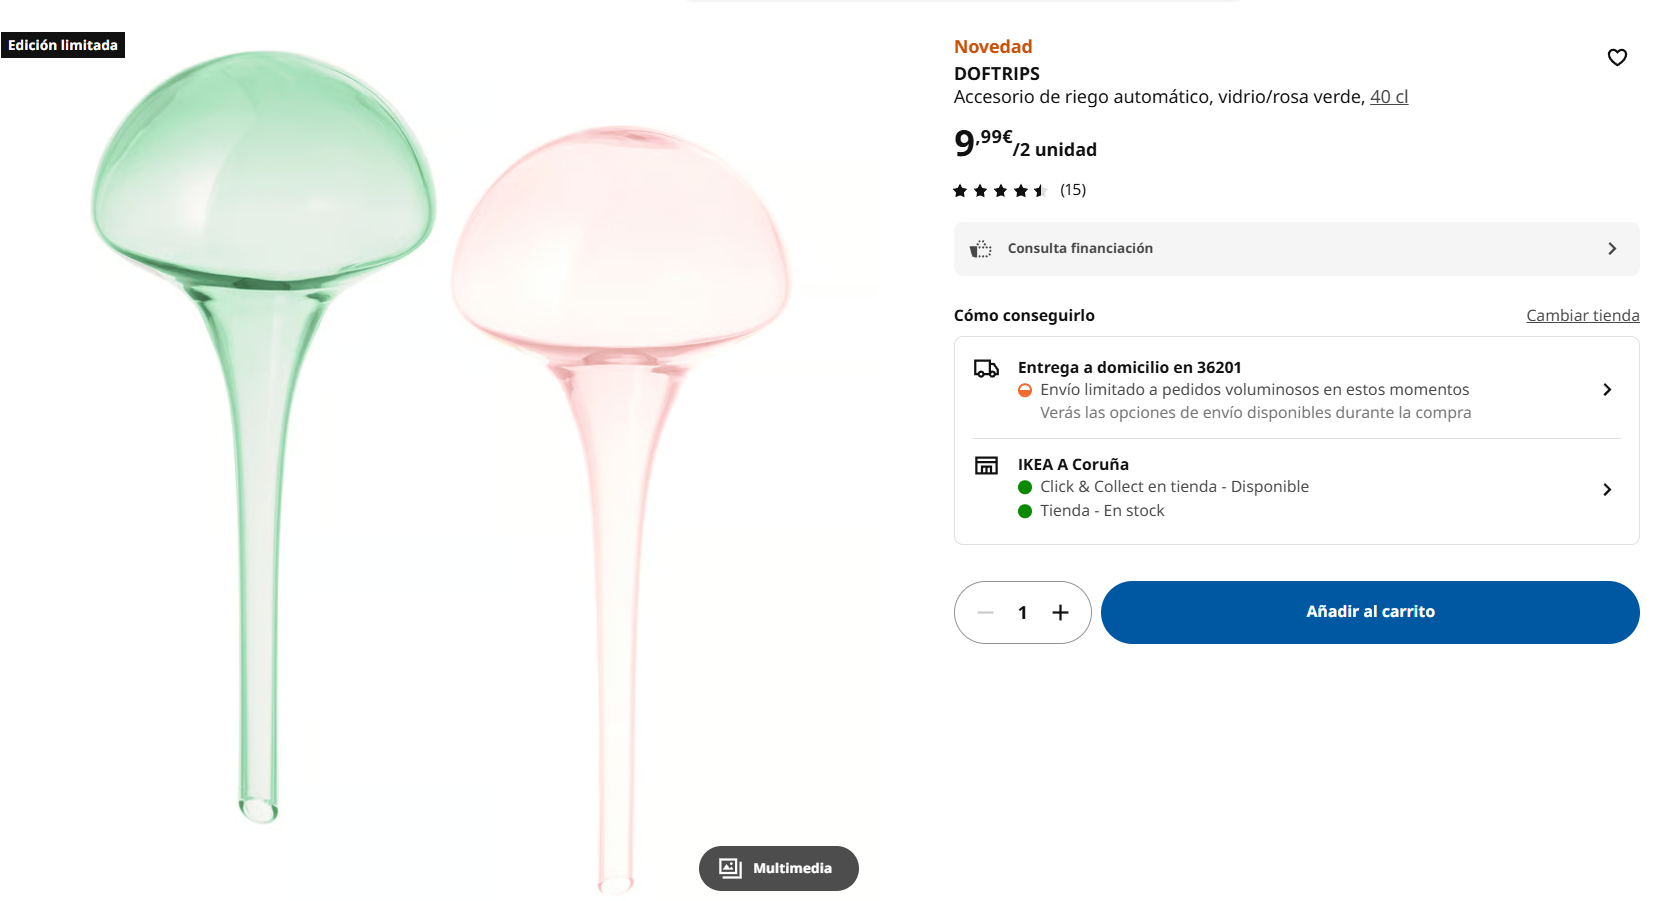Click Cambiar tienda link
The height and width of the screenshot is (901, 1676).
1582,315
